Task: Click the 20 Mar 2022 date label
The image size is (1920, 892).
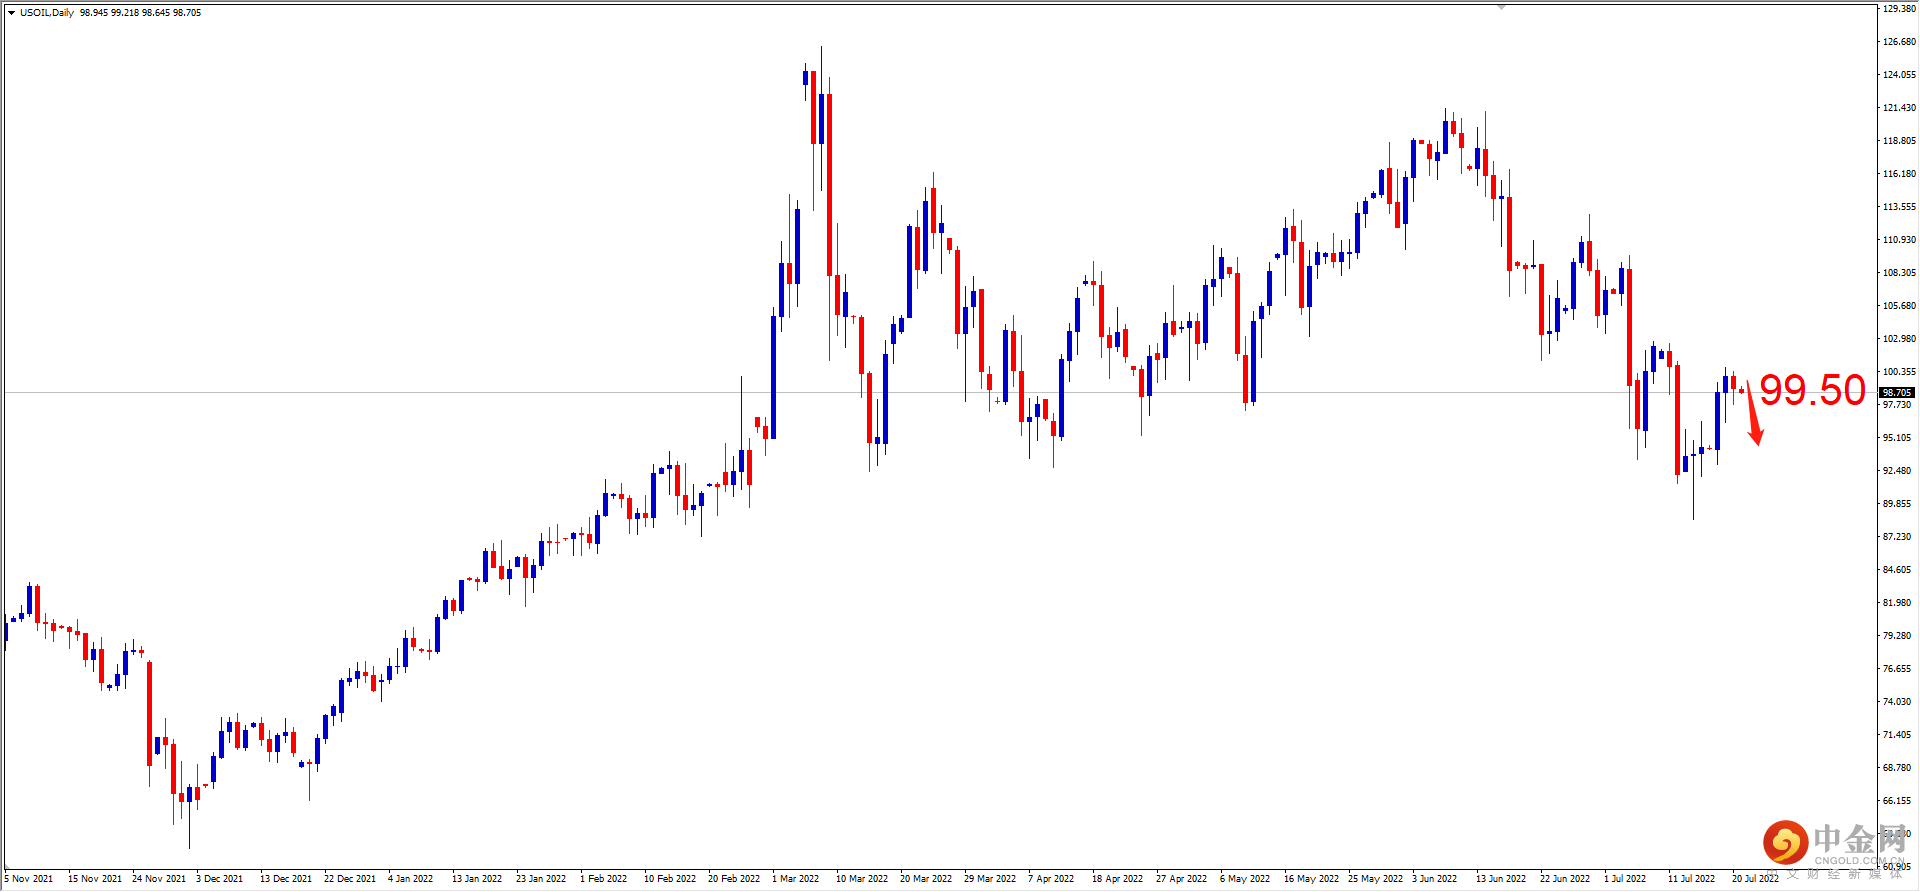Action: point(926,879)
